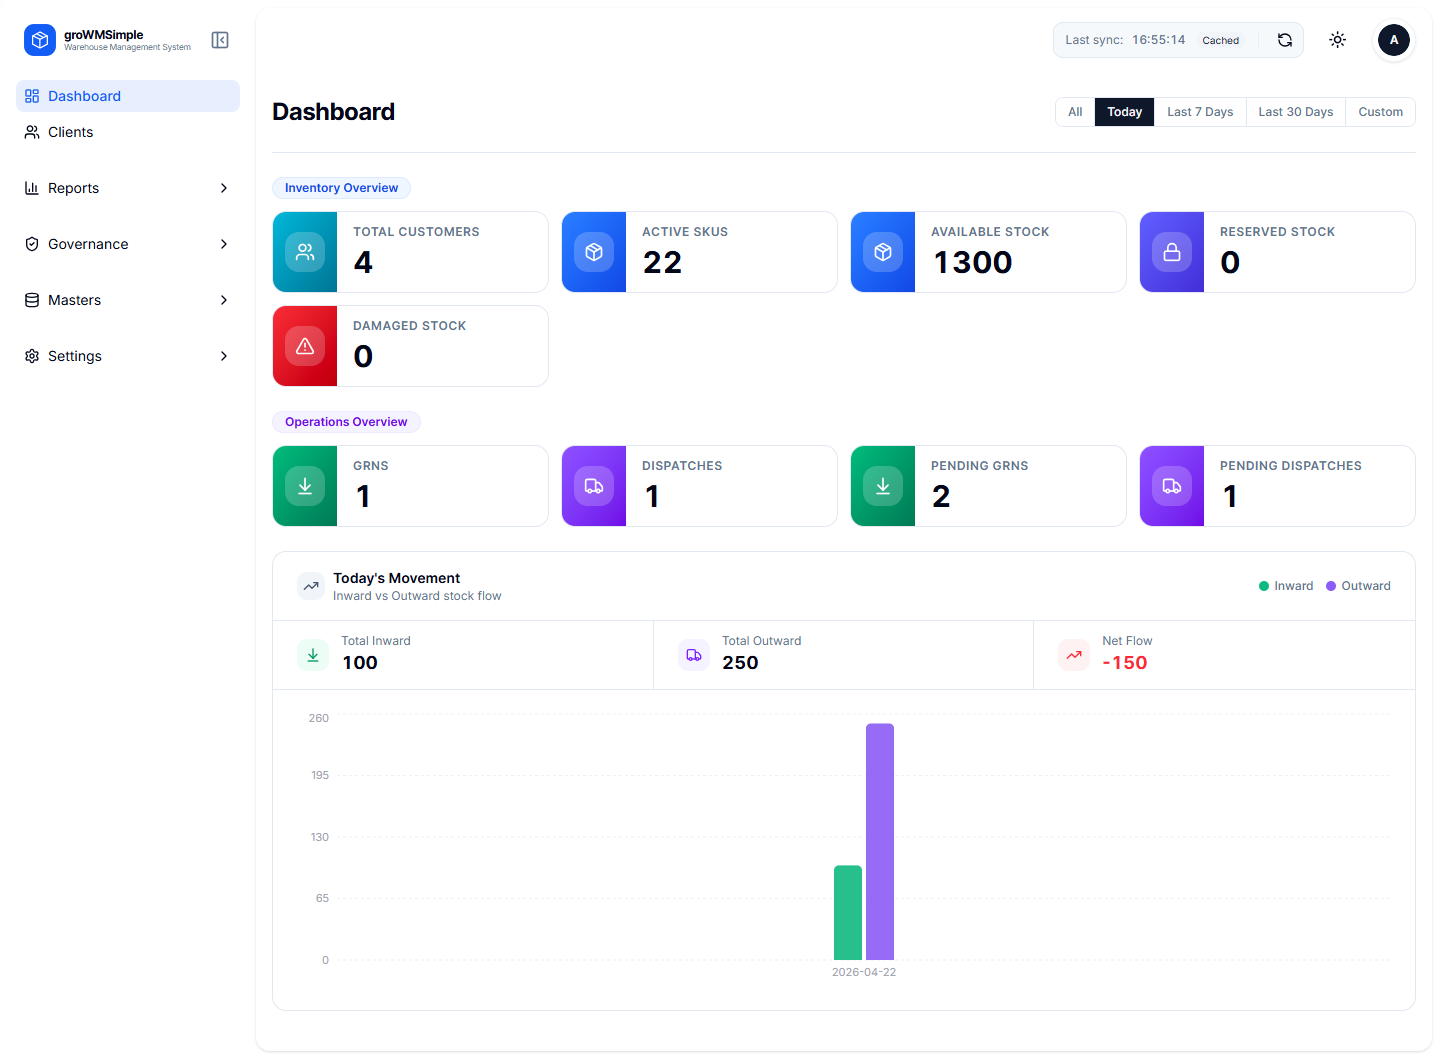Toggle Outward series in chart legend
The image size is (1440, 1059).
pos(1358,586)
